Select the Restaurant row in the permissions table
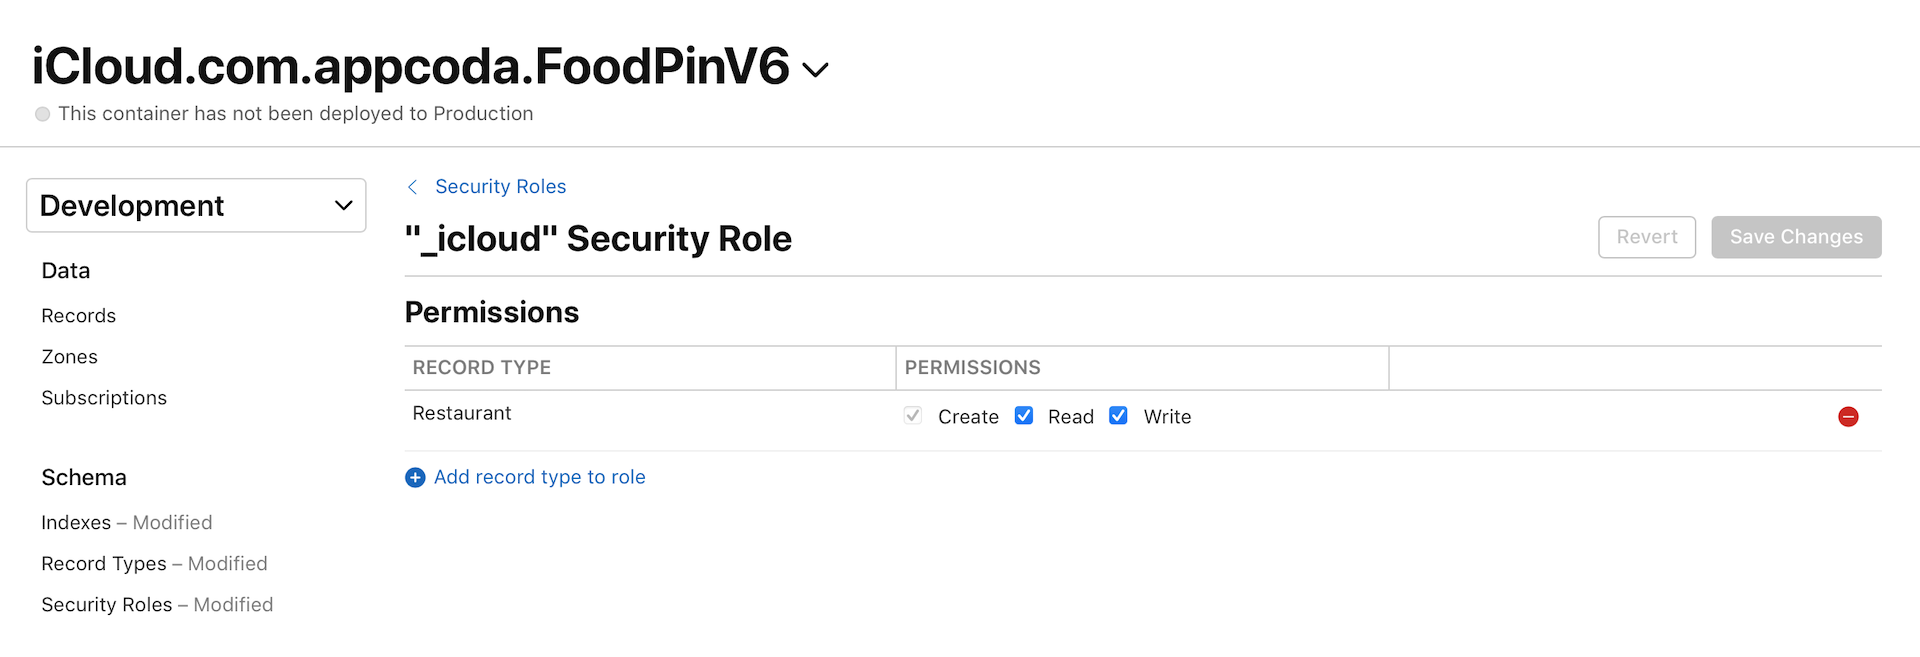Image resolution: width=1920 pixels, height=657 pixels. pyautogui.click(x=462, y=413)
